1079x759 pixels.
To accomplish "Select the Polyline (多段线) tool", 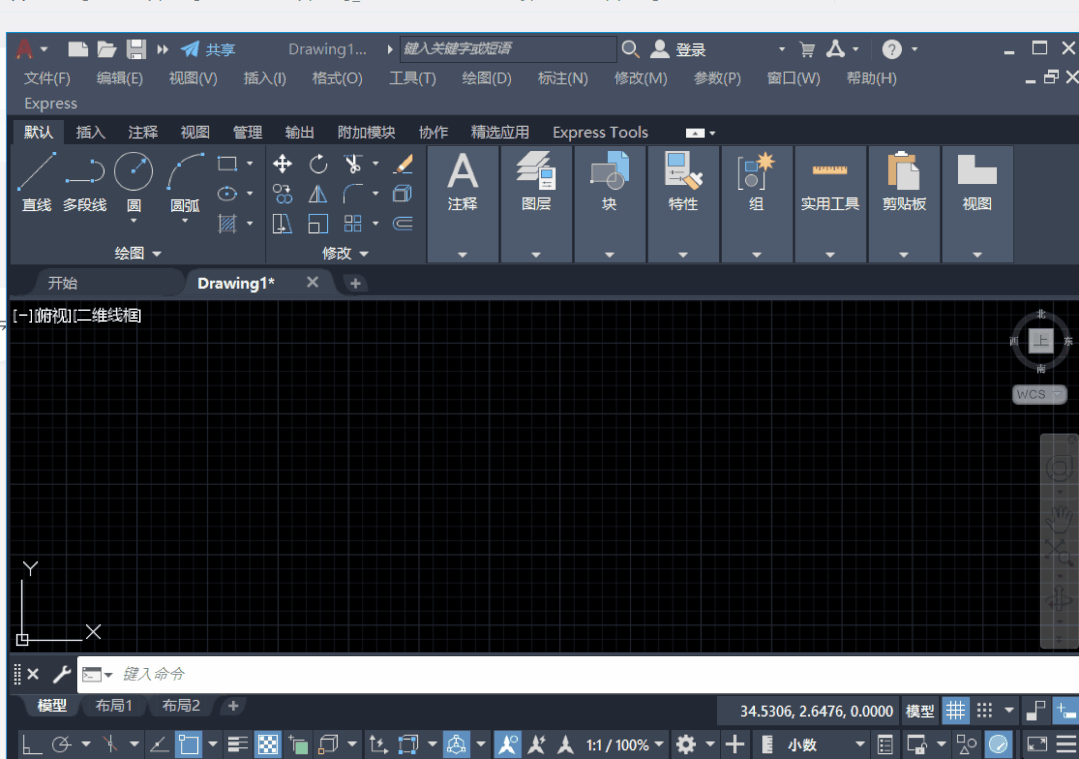I will [85, 182].
